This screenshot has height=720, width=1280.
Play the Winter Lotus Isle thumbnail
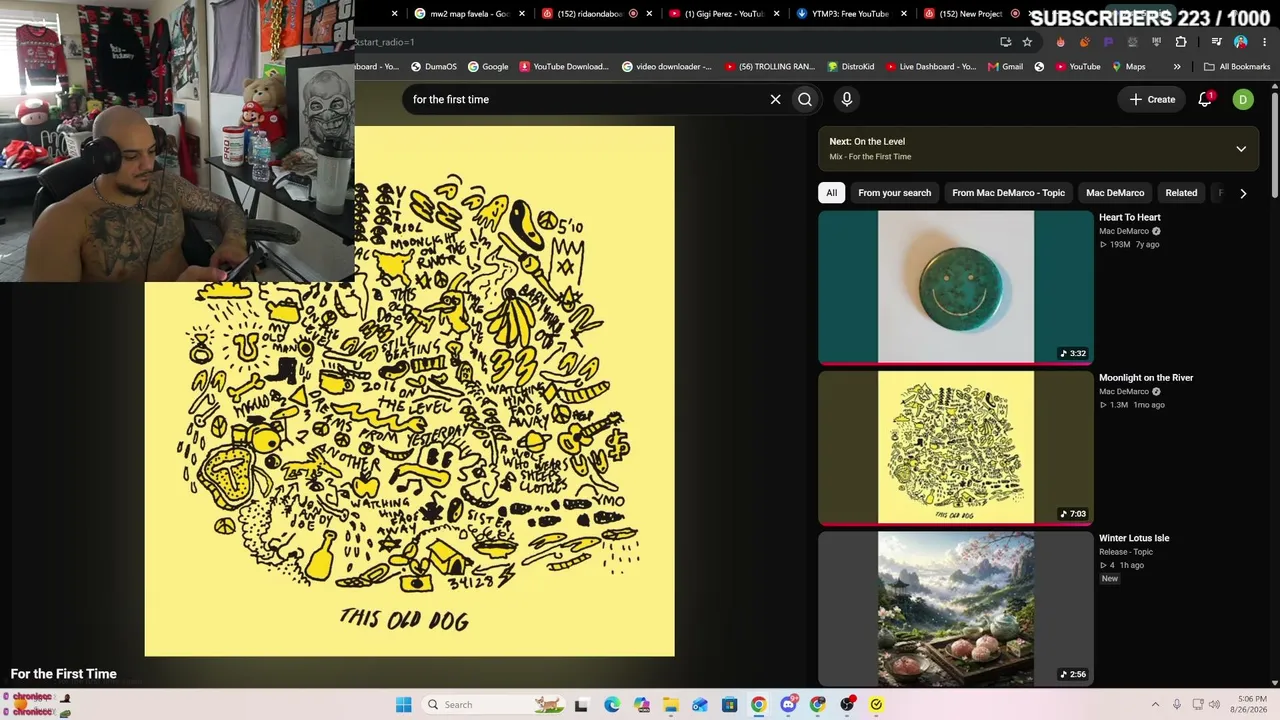[x=956, y=608]
